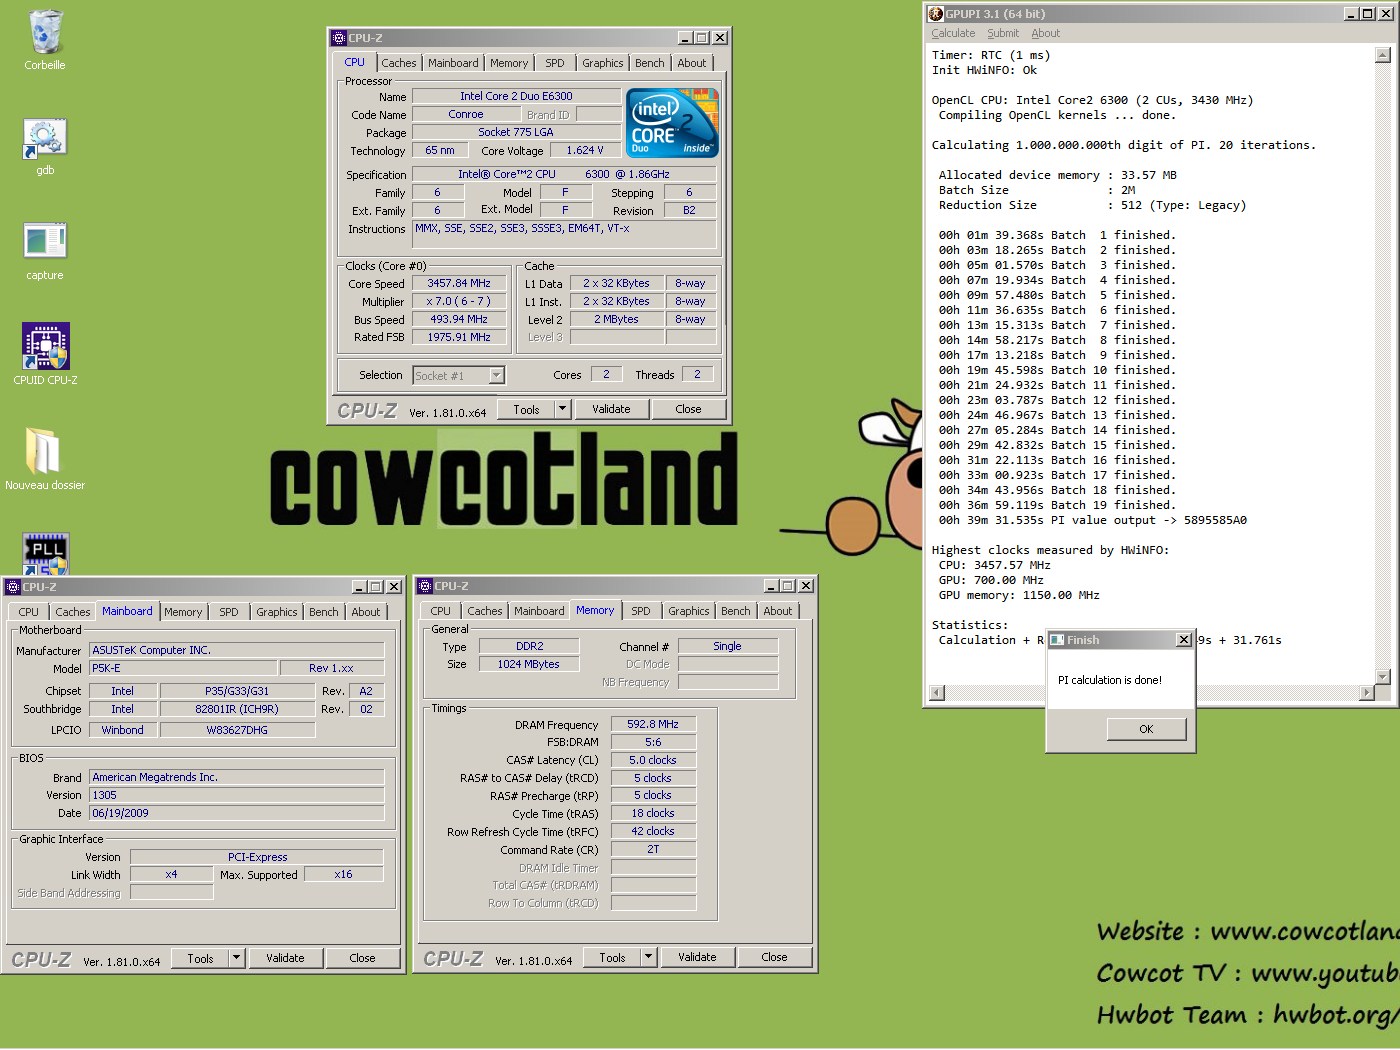Switch to Caches tab in top CPU-Z
The width and height of the screenshot is (1400, 1050).
398,63
